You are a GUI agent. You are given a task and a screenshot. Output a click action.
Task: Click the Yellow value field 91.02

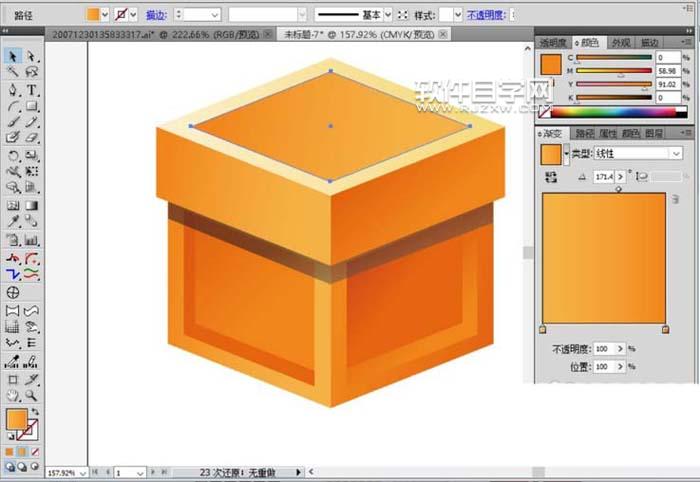[668, 84]
